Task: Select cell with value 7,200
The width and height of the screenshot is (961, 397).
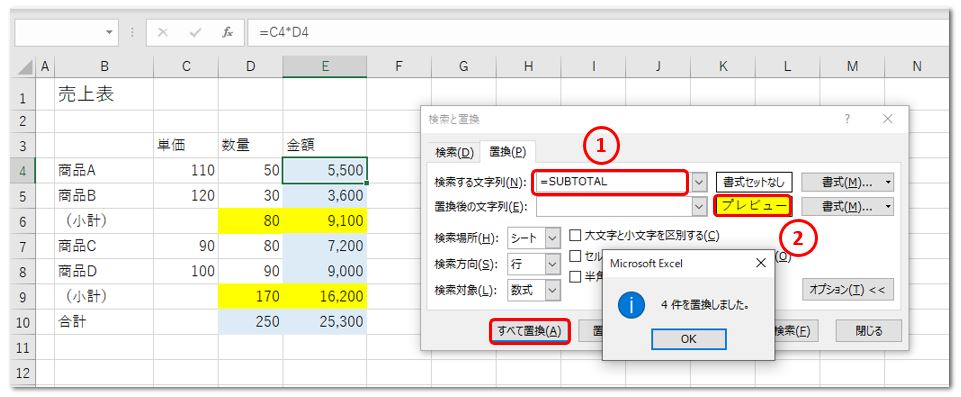Action: pos(325,246)
